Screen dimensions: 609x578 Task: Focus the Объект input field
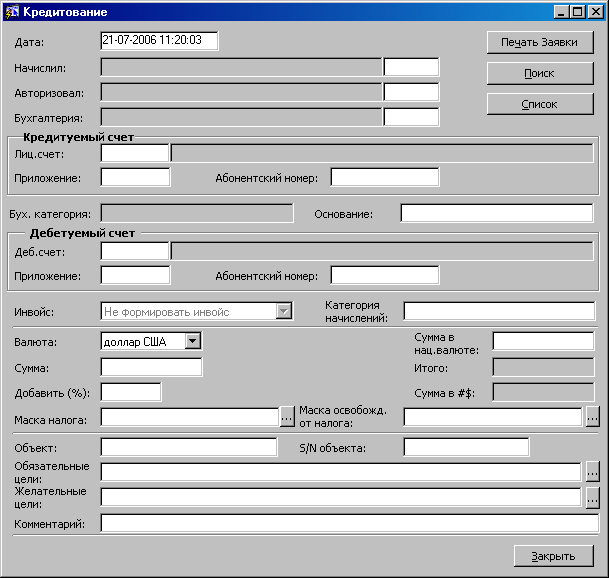189,447
